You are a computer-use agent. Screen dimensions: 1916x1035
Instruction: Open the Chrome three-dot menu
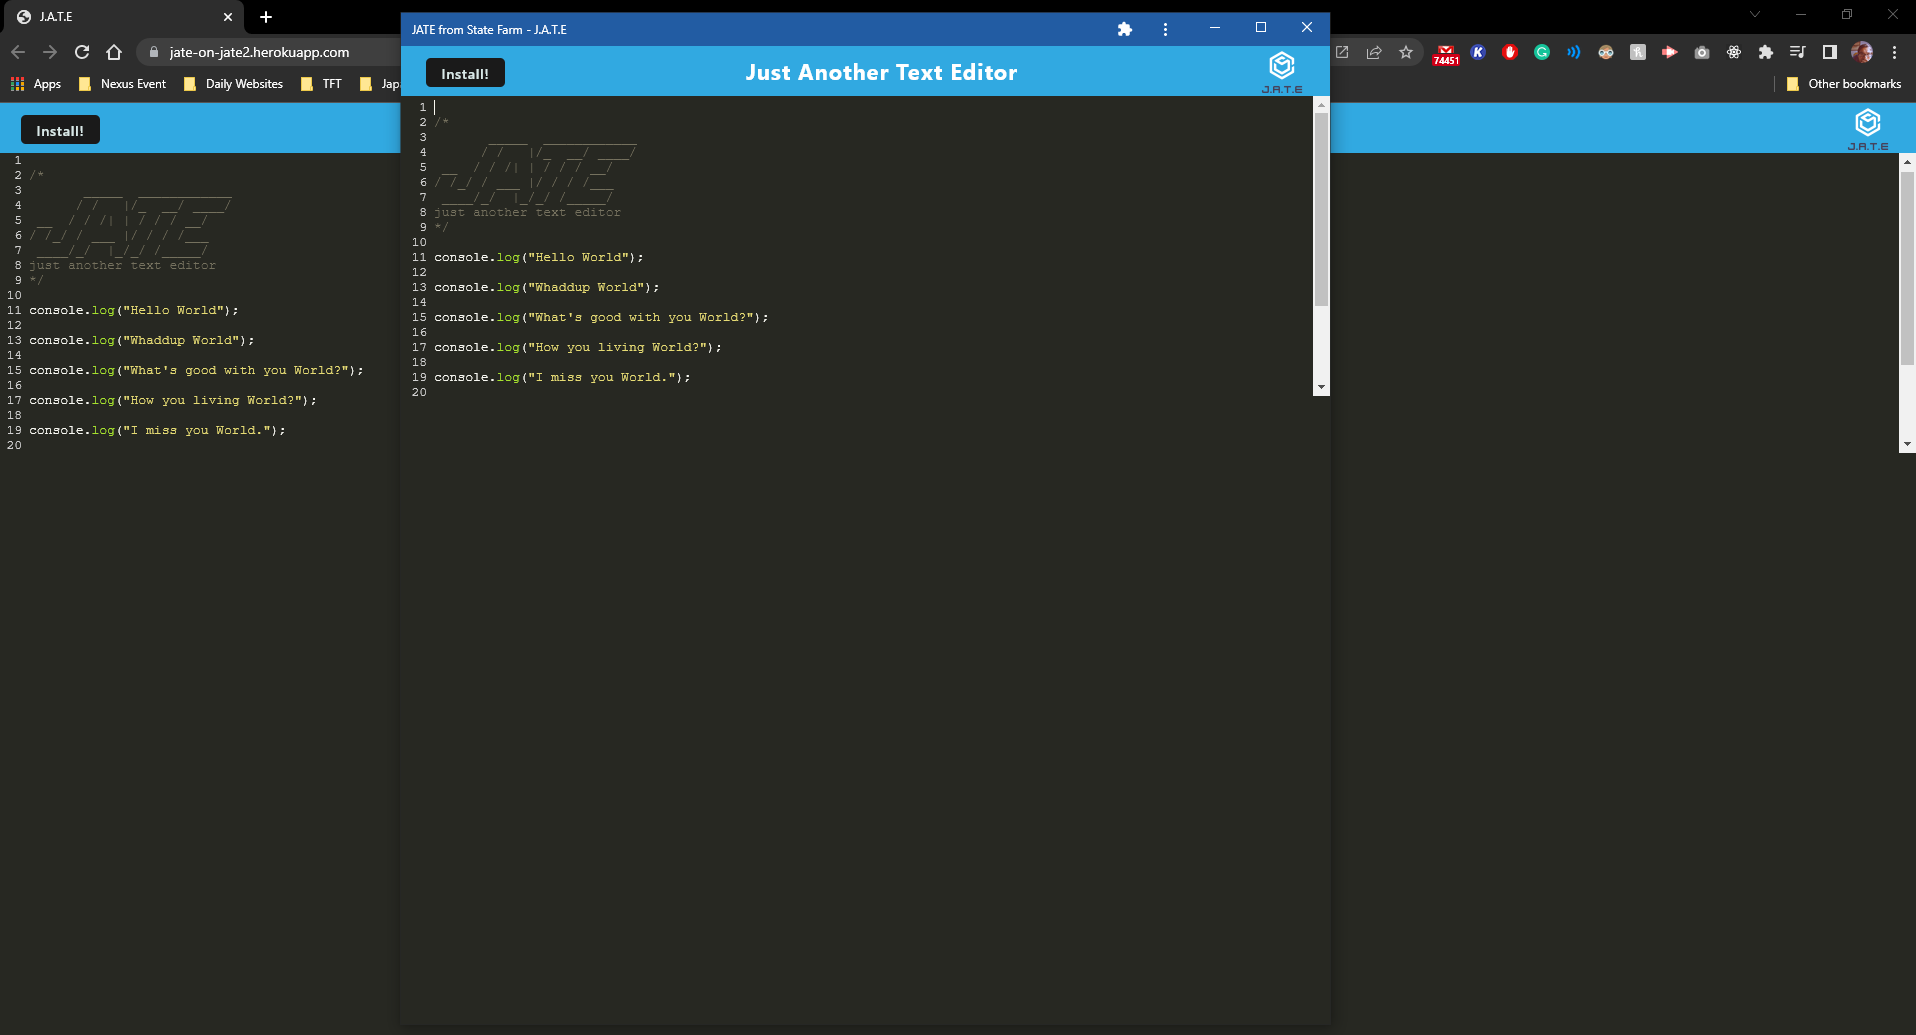[1893, 52]
